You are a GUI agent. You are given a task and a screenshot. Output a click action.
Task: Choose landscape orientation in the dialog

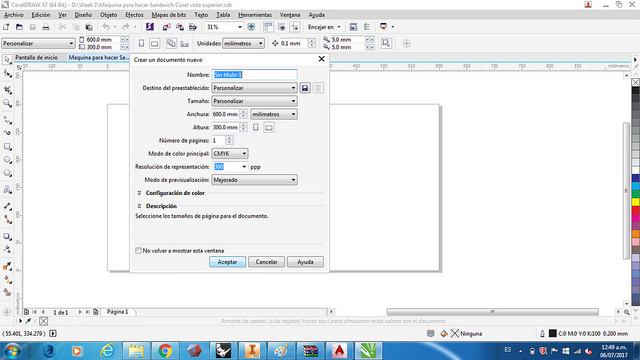click(x=269, y=128)
